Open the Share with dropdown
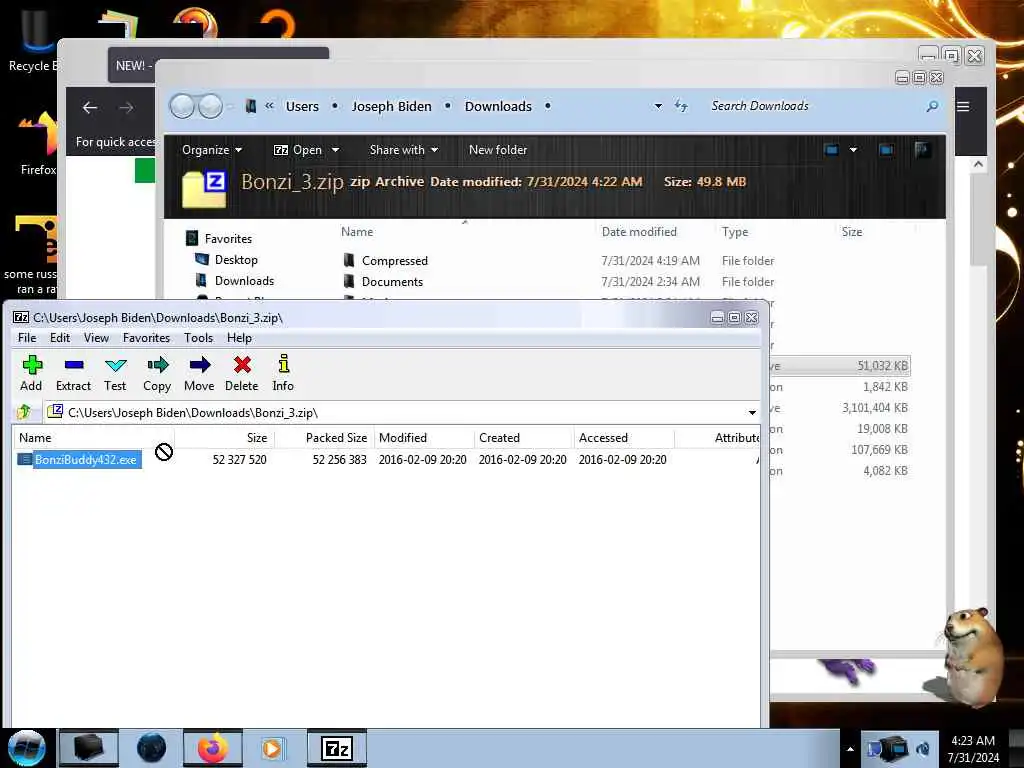1024x768 pixels. click(x=404, y=150)
